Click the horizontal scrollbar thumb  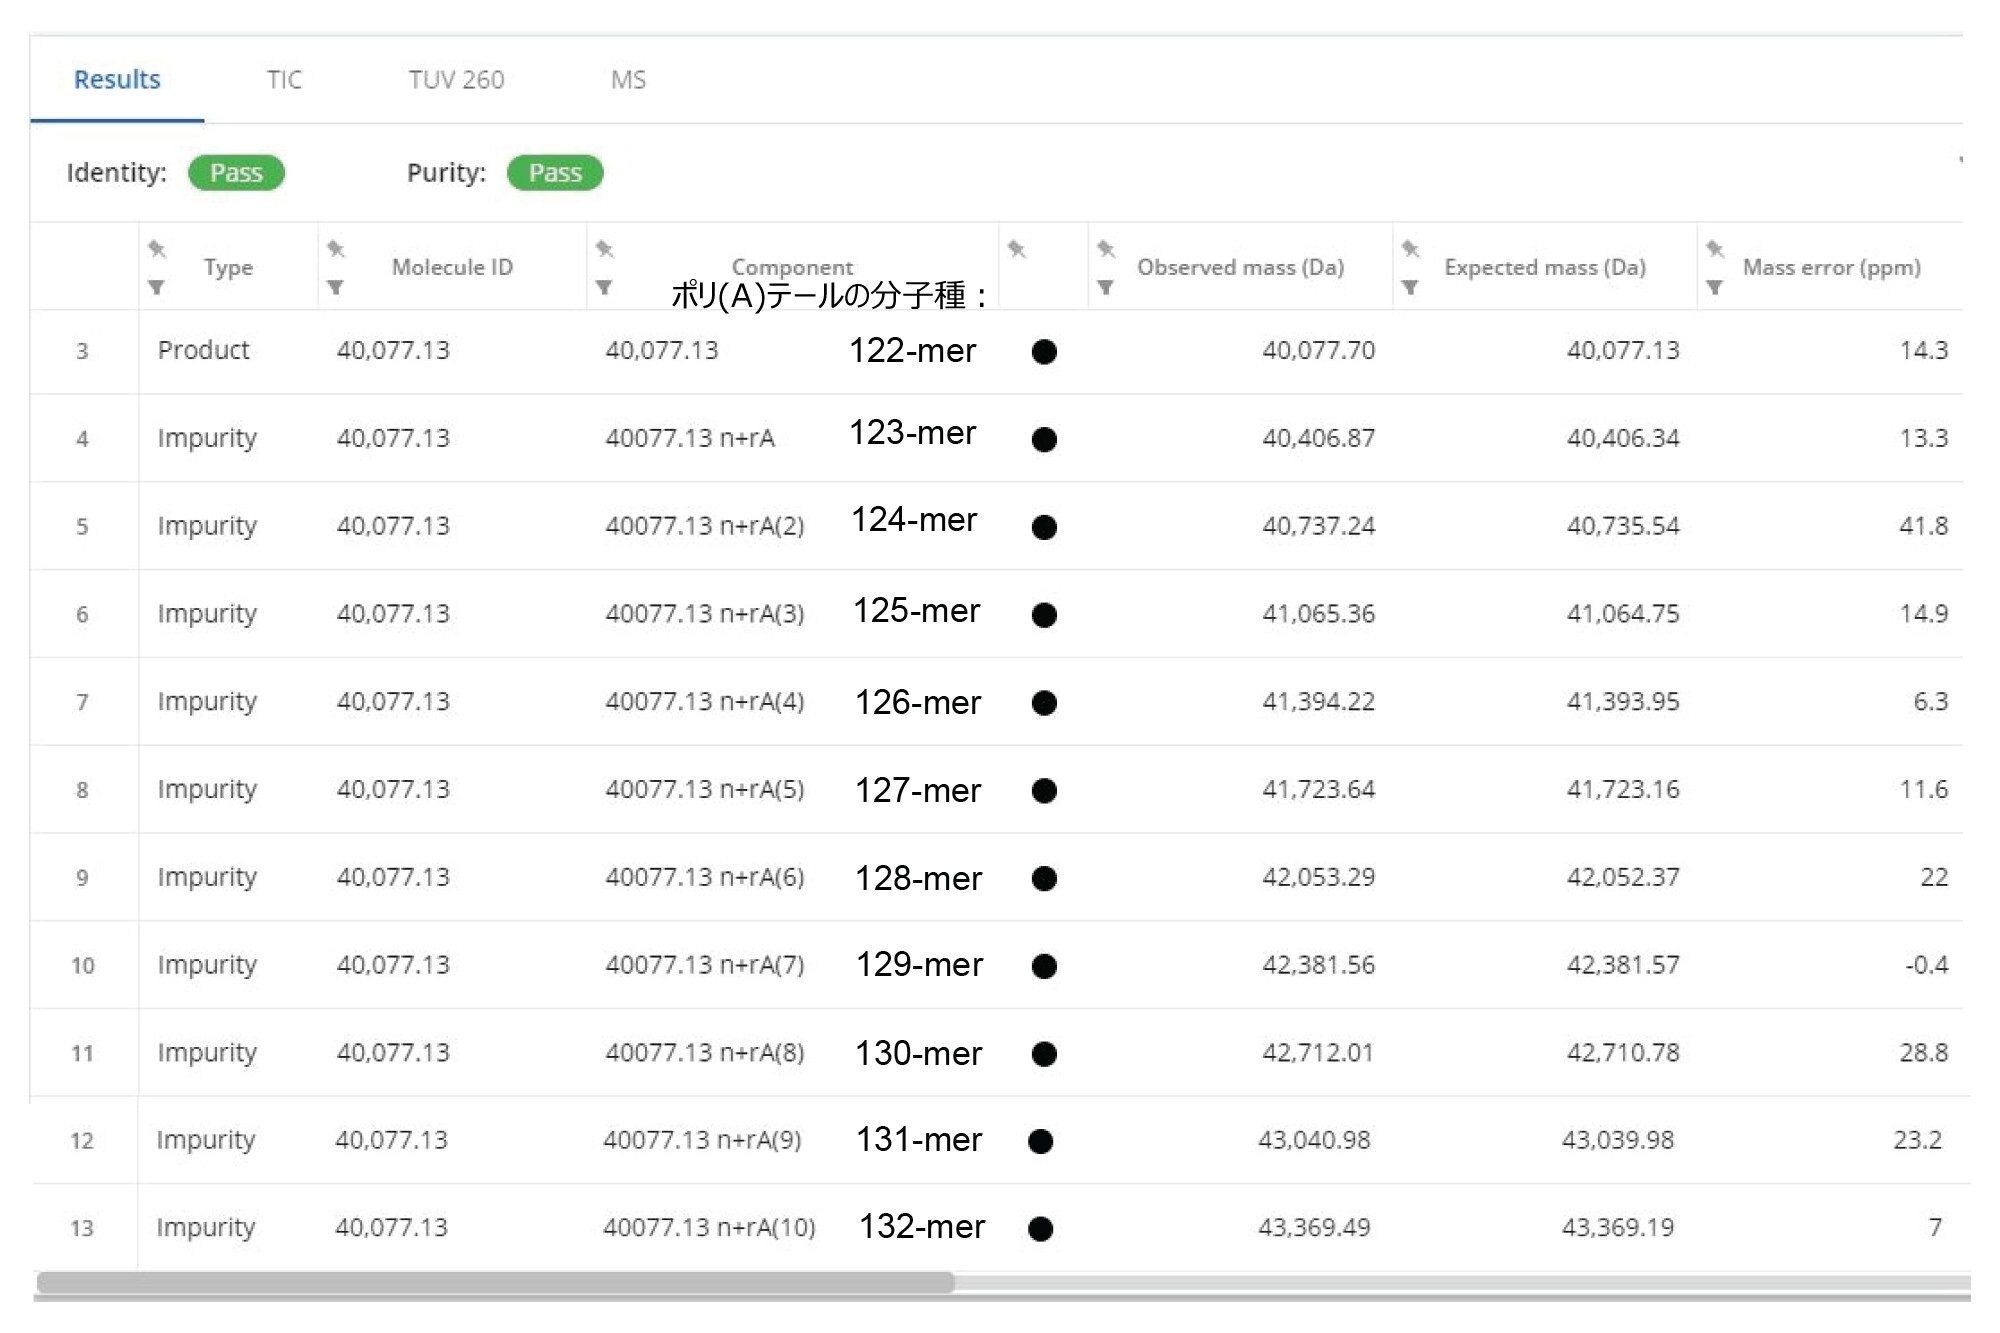495,1283
